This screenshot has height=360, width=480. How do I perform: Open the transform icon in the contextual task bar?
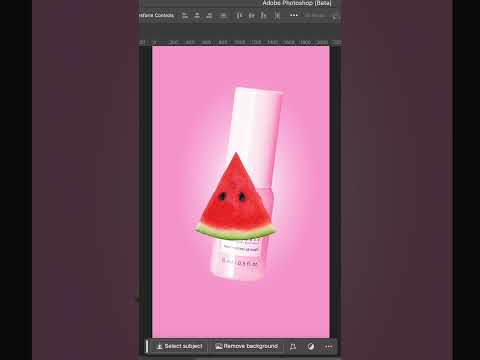coord(293,347)
